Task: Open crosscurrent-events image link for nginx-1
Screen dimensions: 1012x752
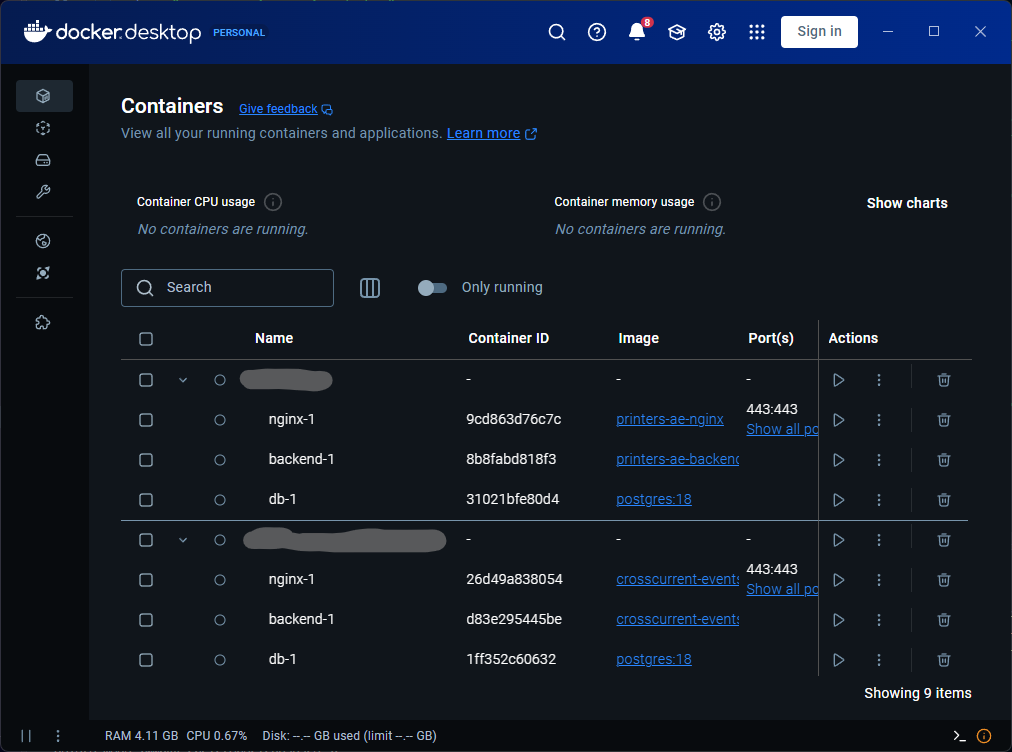Action: [677, 580]
